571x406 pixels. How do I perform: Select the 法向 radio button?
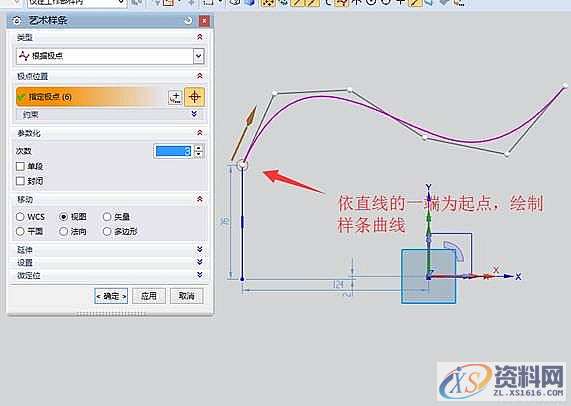click(x=63, y=231)
